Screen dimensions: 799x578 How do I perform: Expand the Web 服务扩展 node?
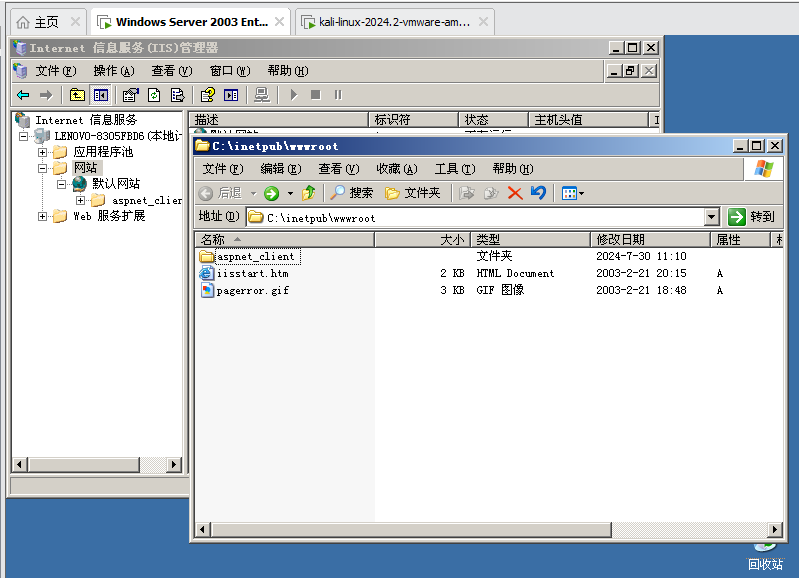[42, 216]
